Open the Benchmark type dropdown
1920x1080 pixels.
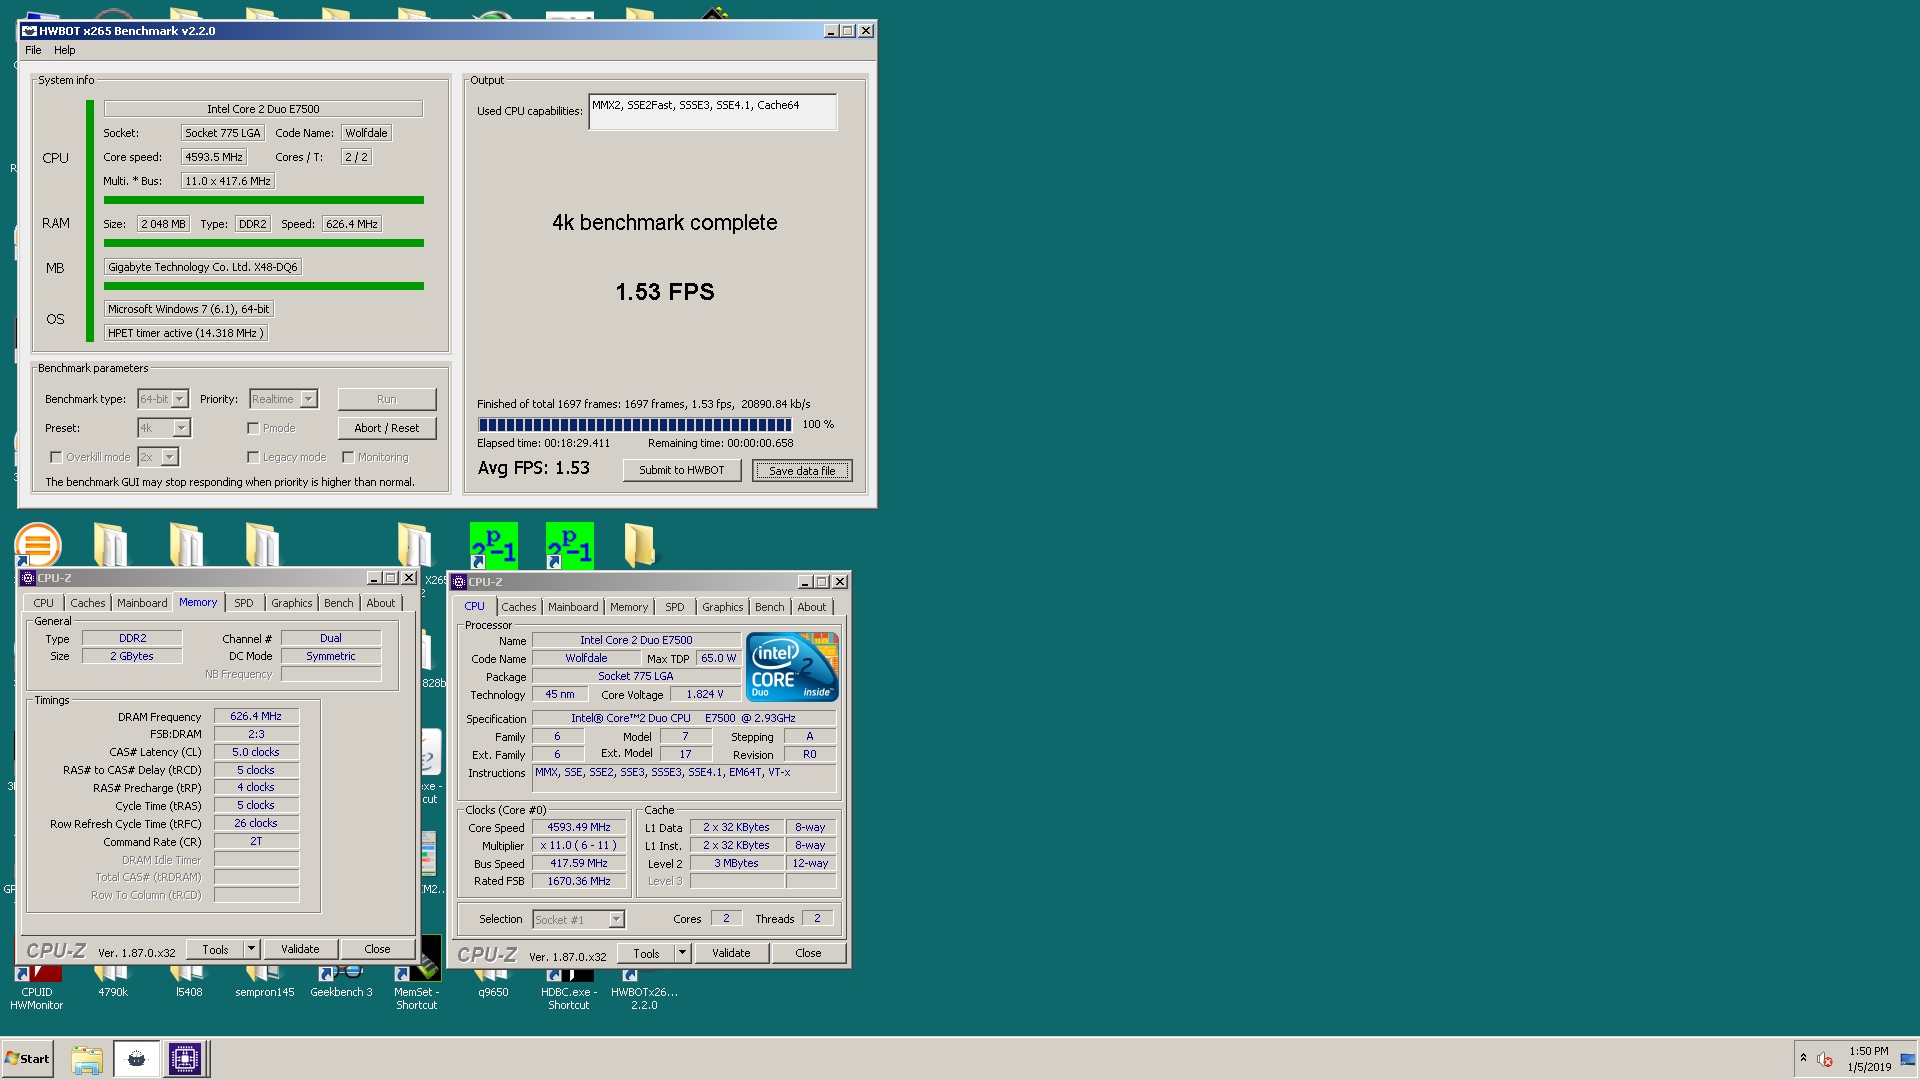tap(163, 399)
